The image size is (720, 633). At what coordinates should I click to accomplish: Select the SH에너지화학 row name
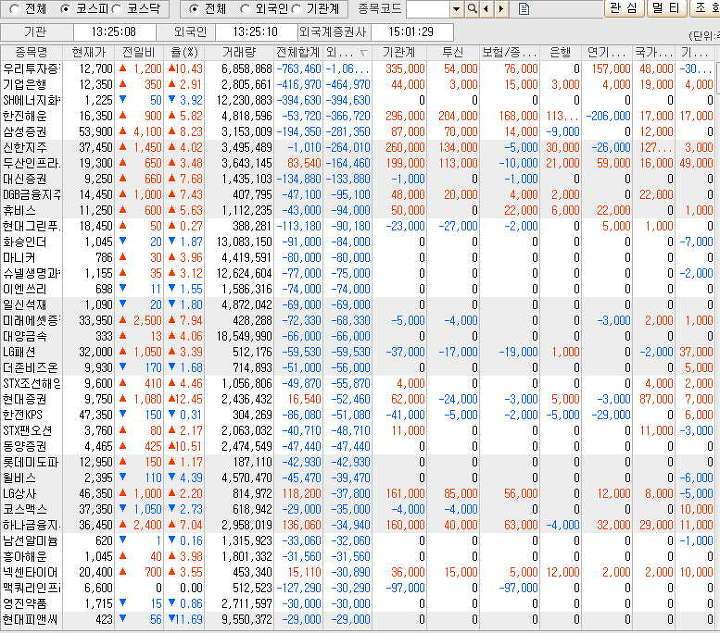pyautogui.click(x=31, y=100)
